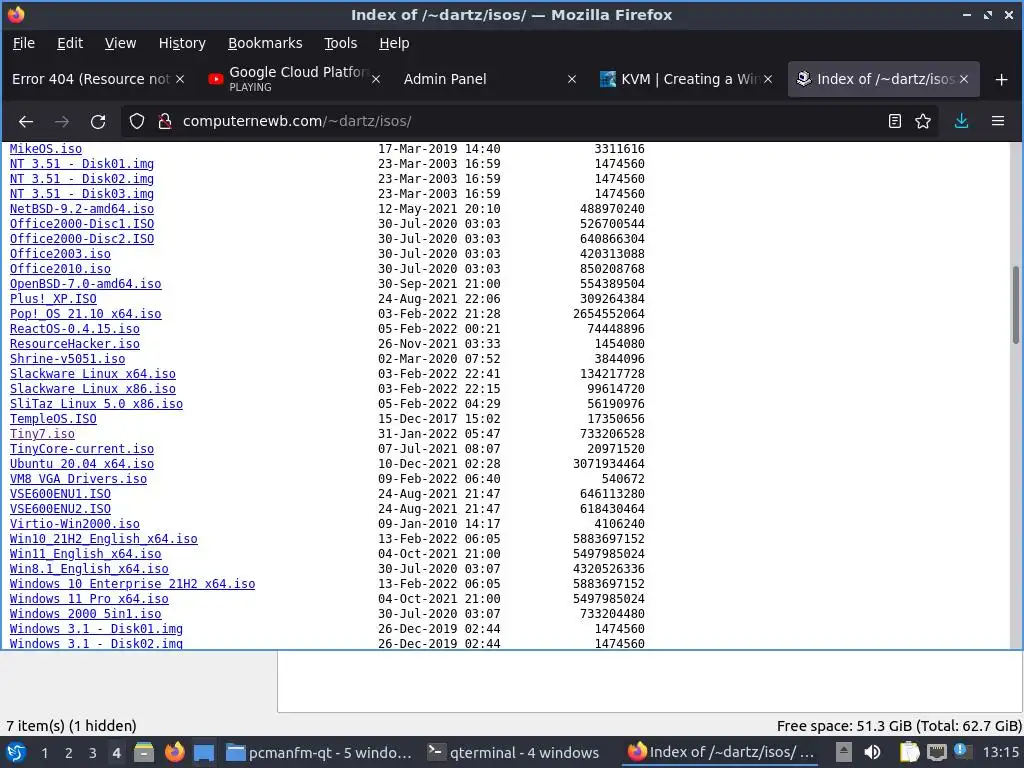Open the volume control in system tray
This screenshot has width=1024, height=768.
[x=872, y=752]
